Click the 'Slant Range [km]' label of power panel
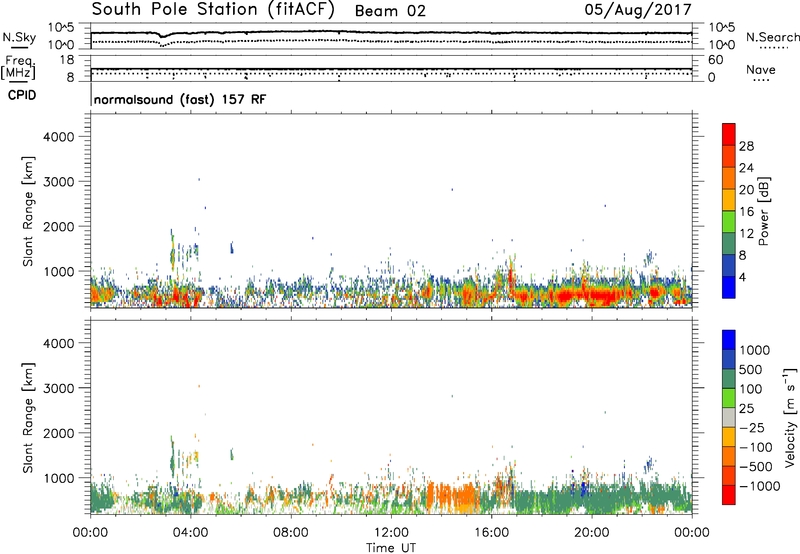 [x=28, y=211]
